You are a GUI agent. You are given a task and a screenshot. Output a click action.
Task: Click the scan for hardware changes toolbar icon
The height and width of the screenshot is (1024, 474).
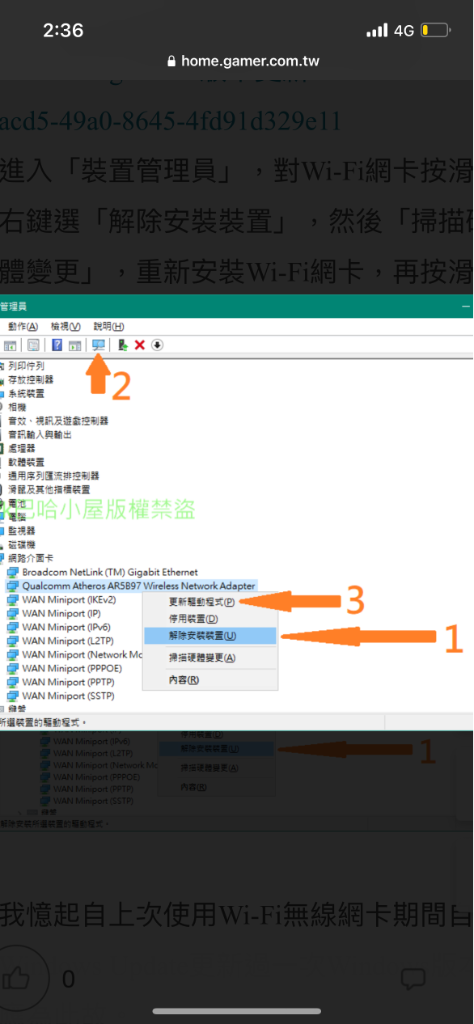99,345
